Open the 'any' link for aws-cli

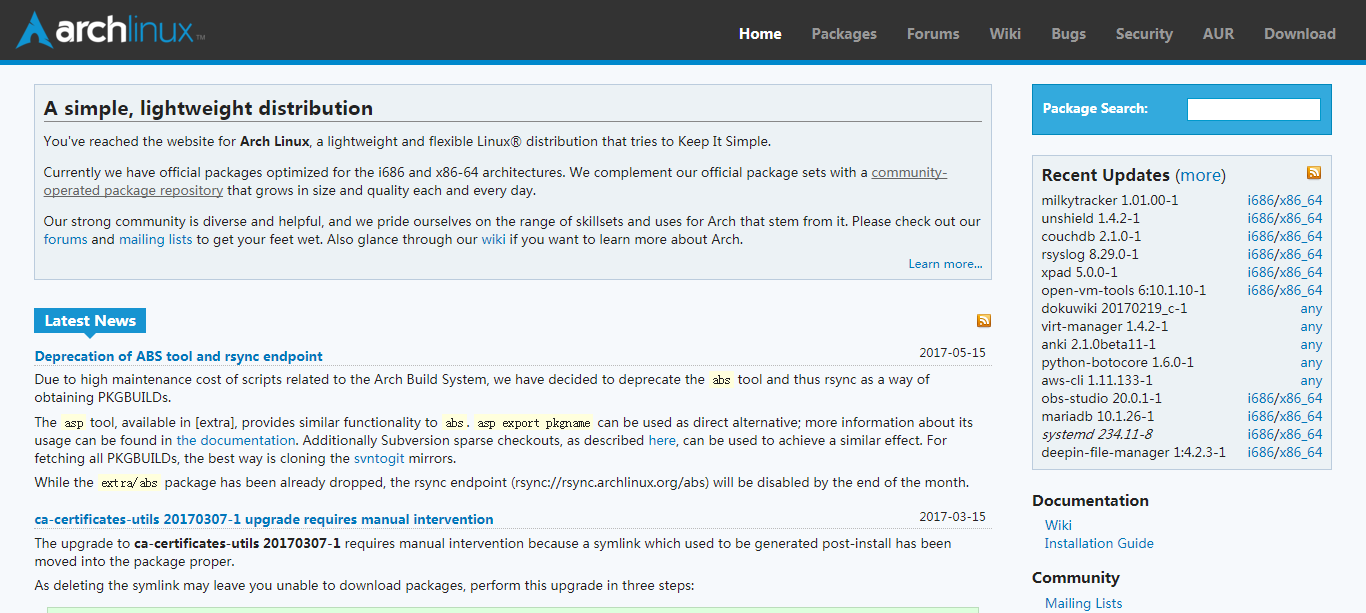point(1311,380)
